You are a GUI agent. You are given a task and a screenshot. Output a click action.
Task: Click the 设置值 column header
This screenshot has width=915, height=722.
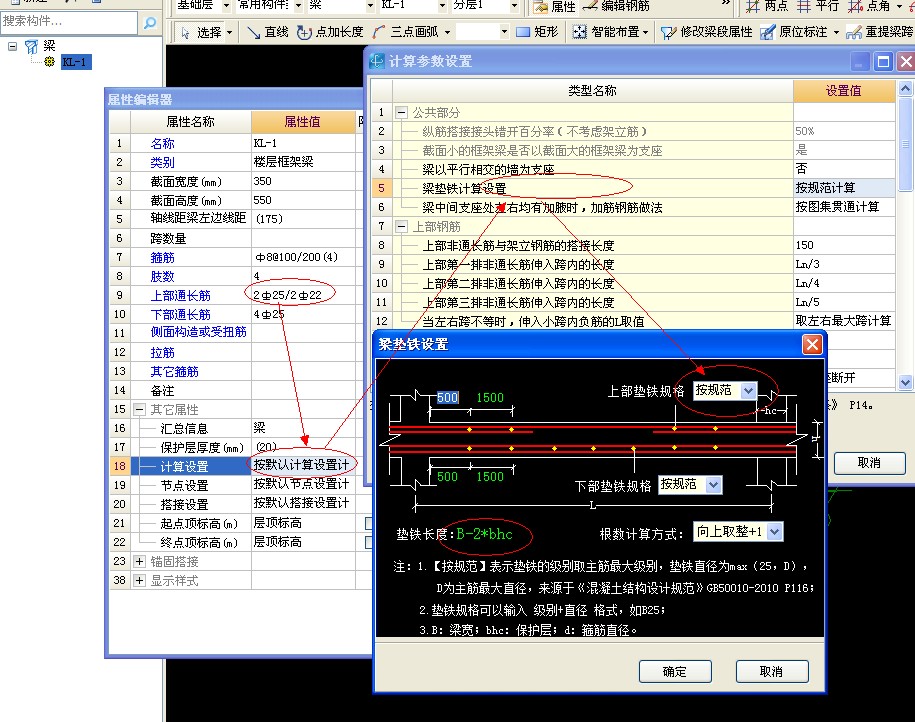(844, 90)
